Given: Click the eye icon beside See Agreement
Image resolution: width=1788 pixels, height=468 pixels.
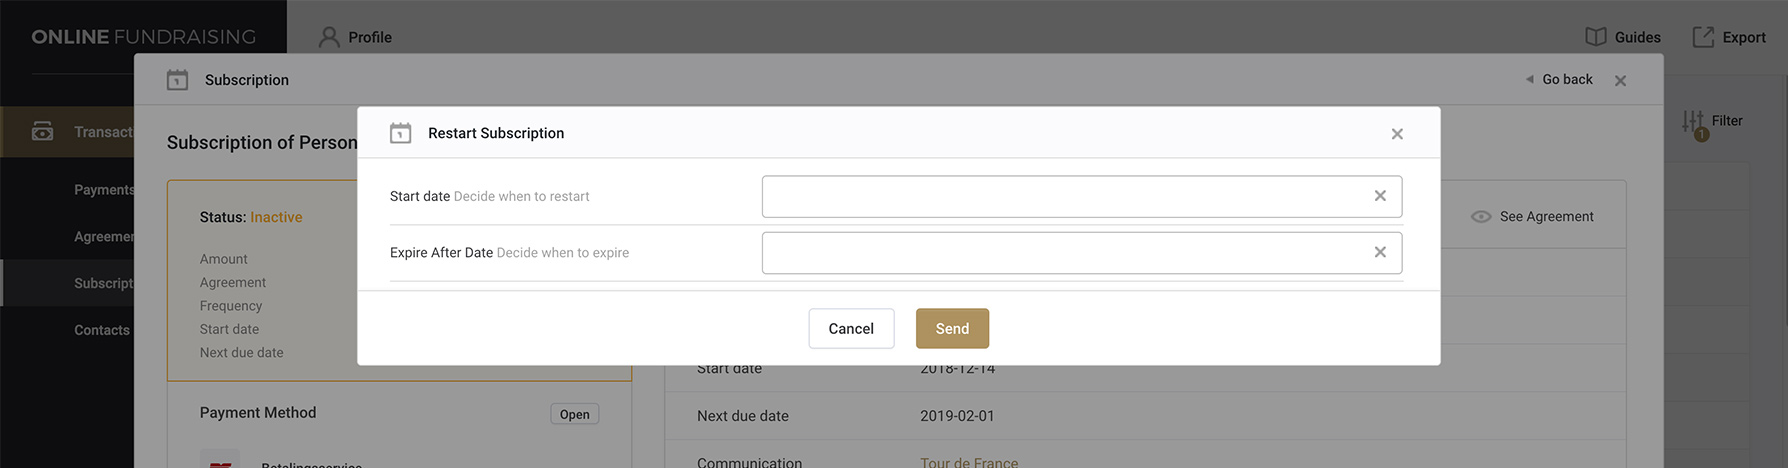Looking at the screenshot, I should point(1481,216).
